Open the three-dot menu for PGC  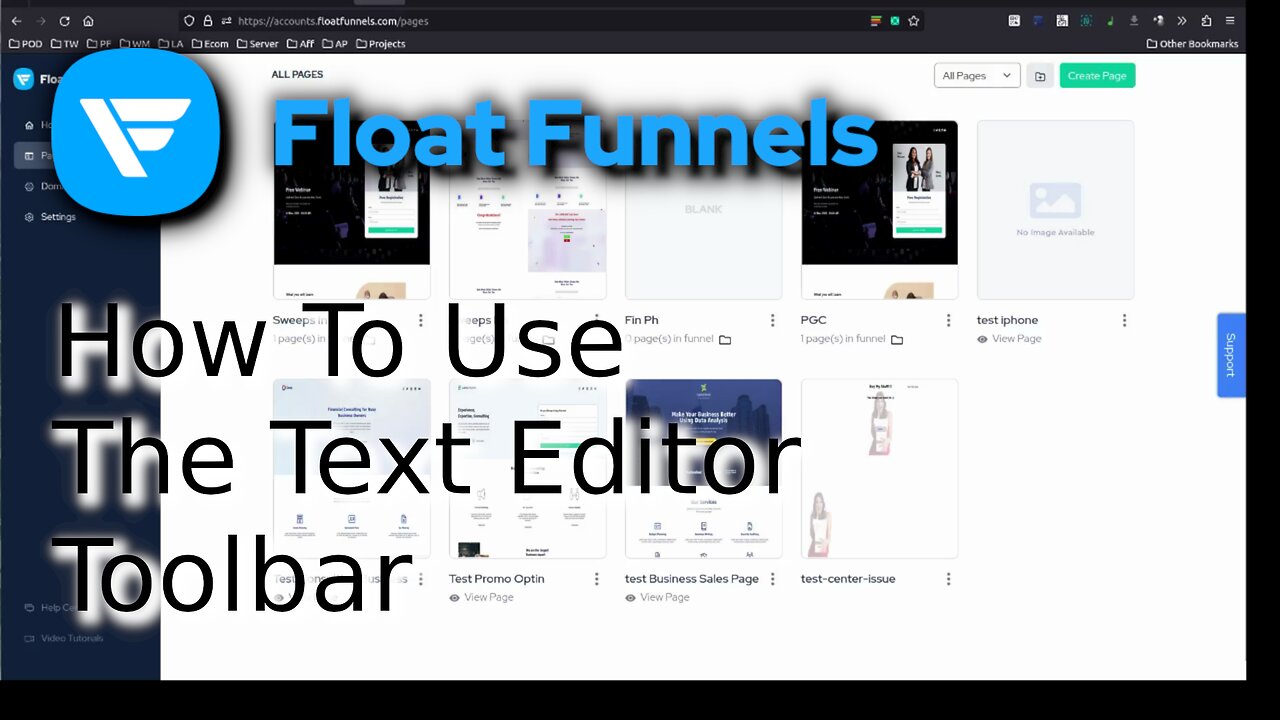point(949,320)
